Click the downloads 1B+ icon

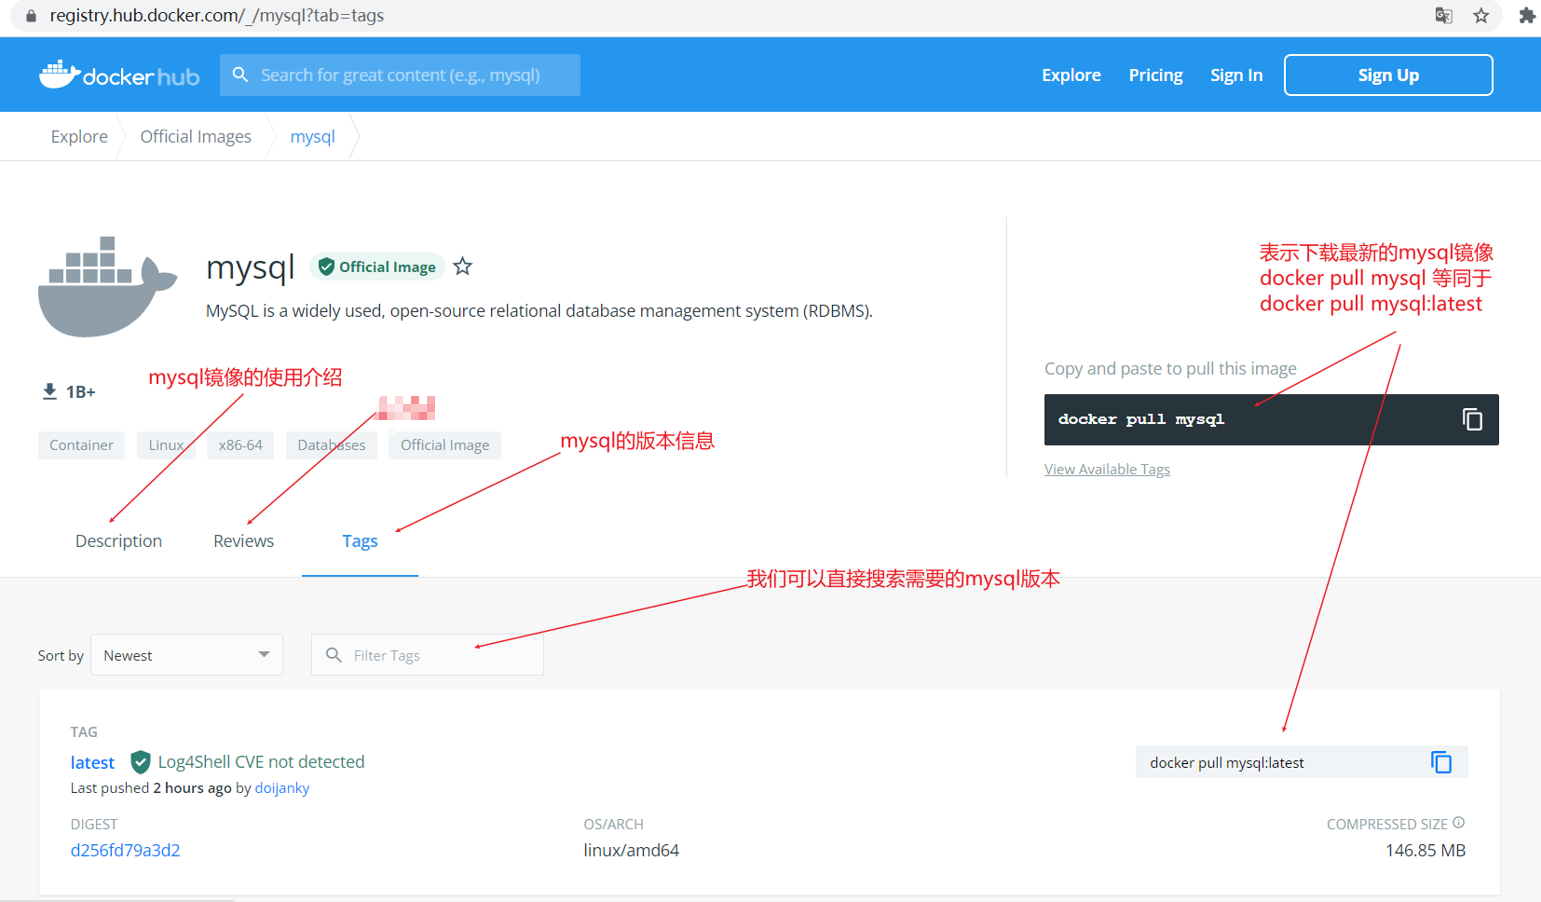pos(49,391)
